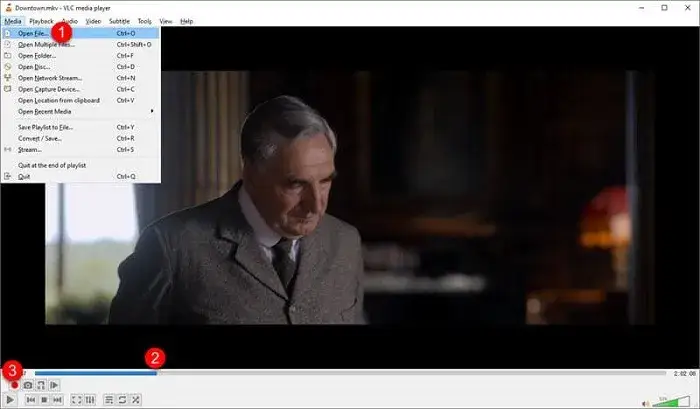Viewport: 700px width, 409px height.
Task: Select Open Disc... menu item
Action: (80, 67)
